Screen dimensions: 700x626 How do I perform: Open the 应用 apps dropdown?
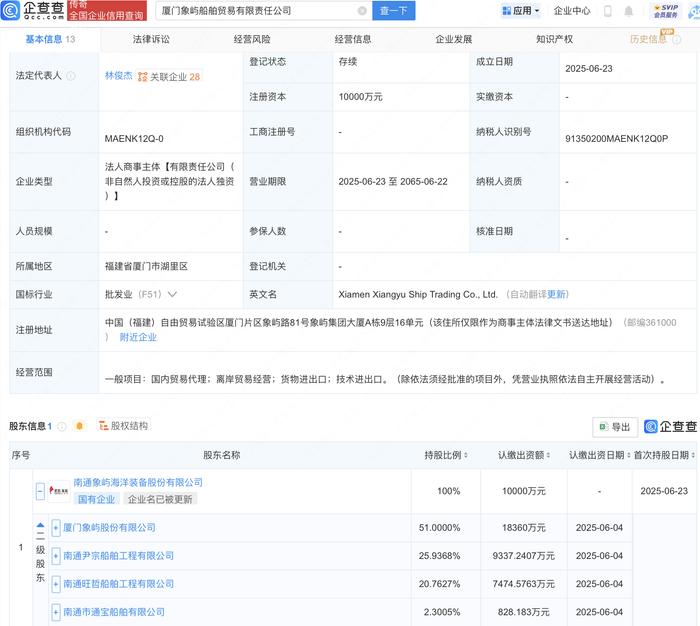pos(521,11)
